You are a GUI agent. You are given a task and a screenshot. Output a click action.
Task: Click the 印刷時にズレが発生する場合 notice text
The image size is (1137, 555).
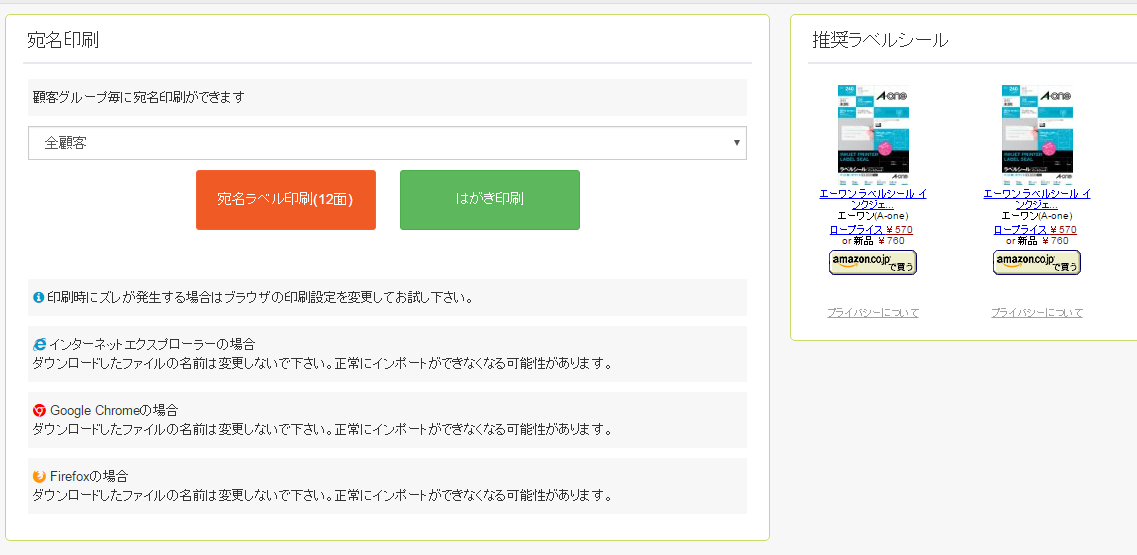point(261,297)
